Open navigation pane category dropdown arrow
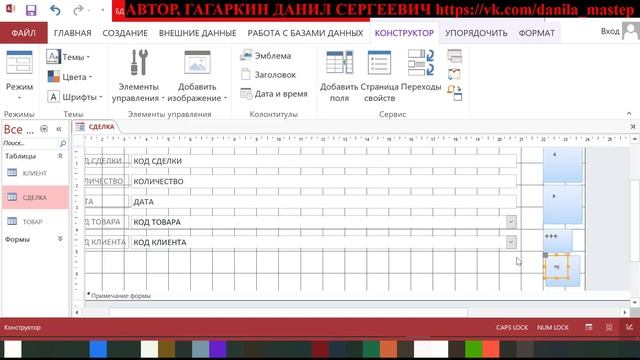This screenshot has width=640, height=360. pyautogui.click(x=44, y=129)
